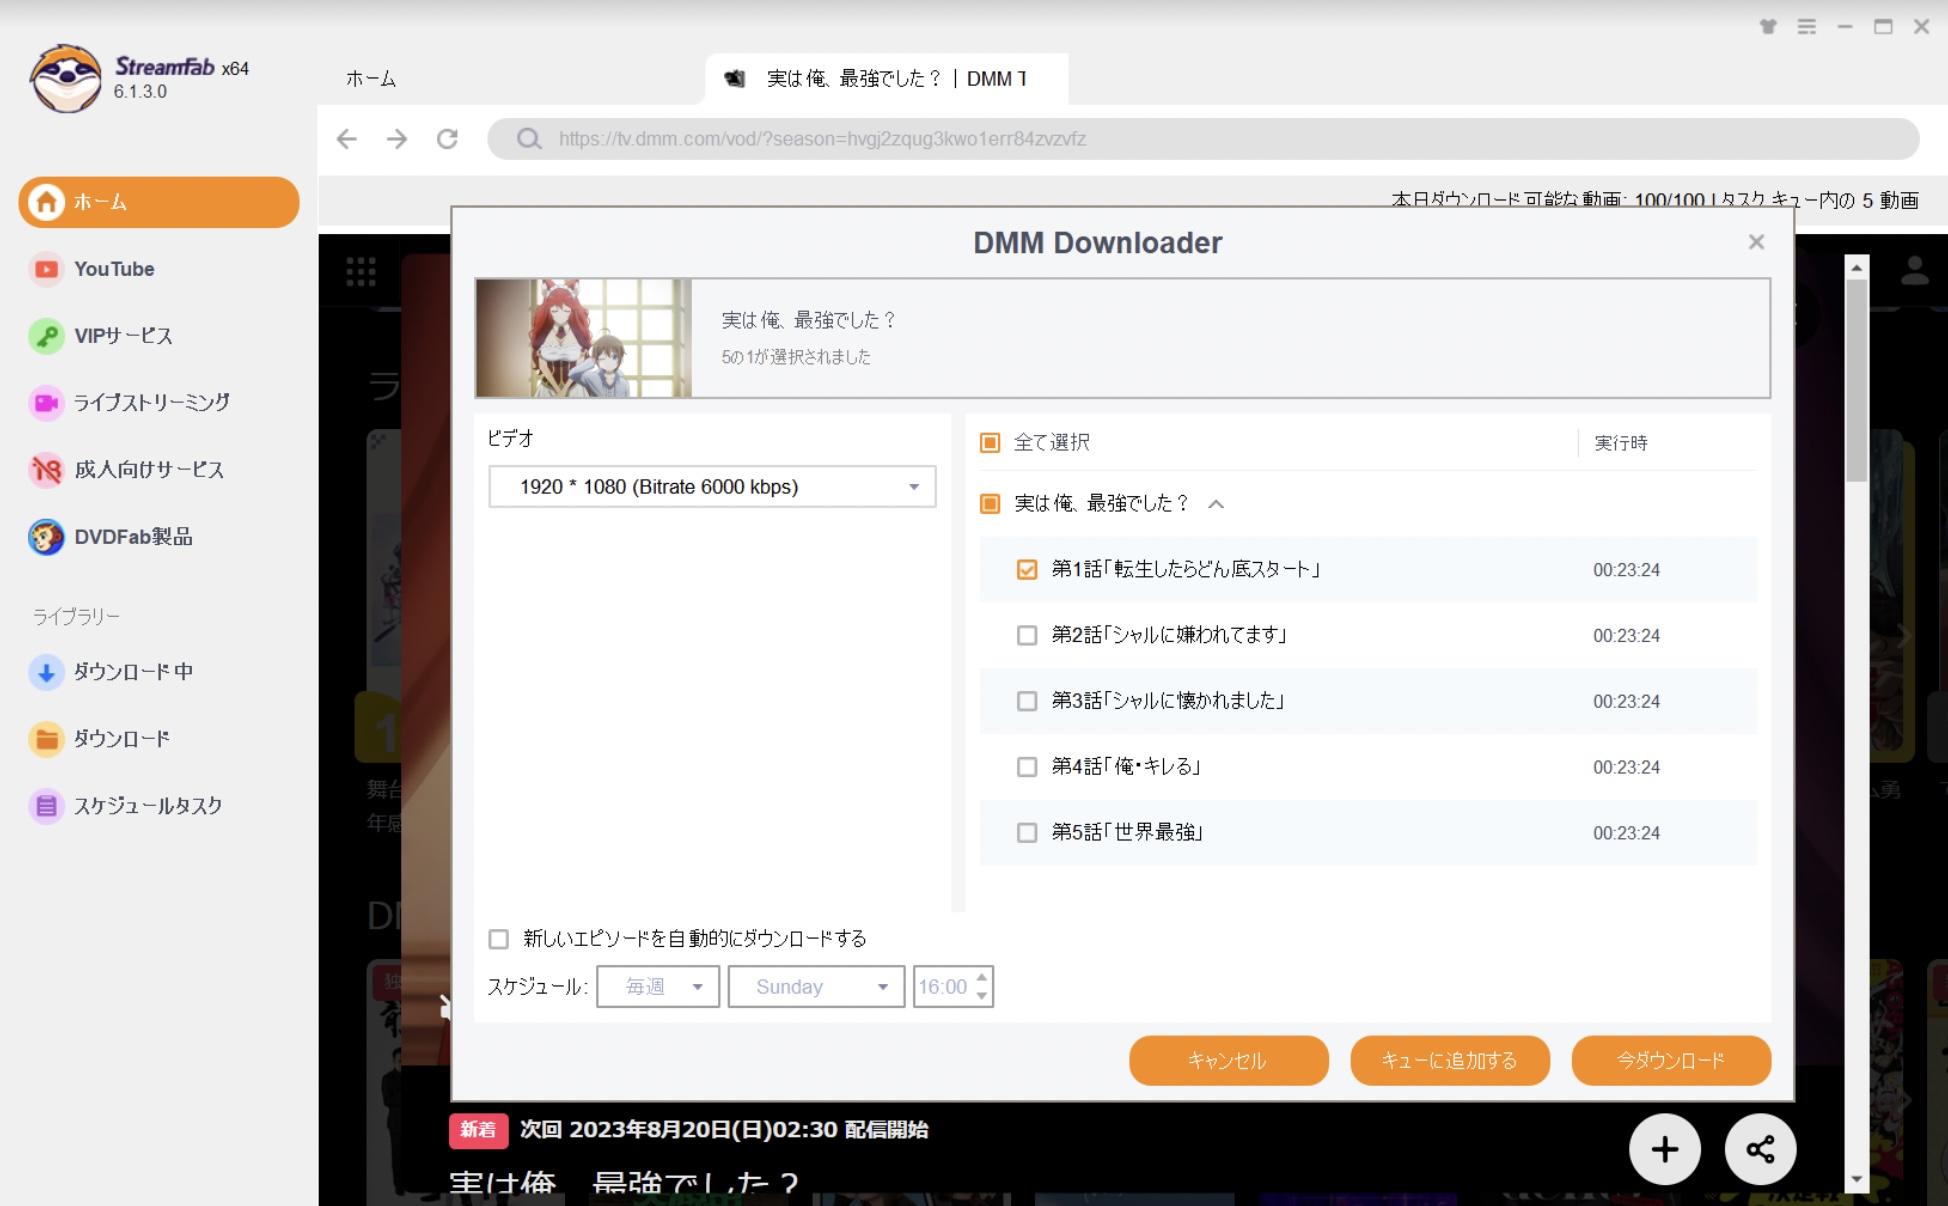
Task: Click the 実行時 column header
Action: (1620, 443)
